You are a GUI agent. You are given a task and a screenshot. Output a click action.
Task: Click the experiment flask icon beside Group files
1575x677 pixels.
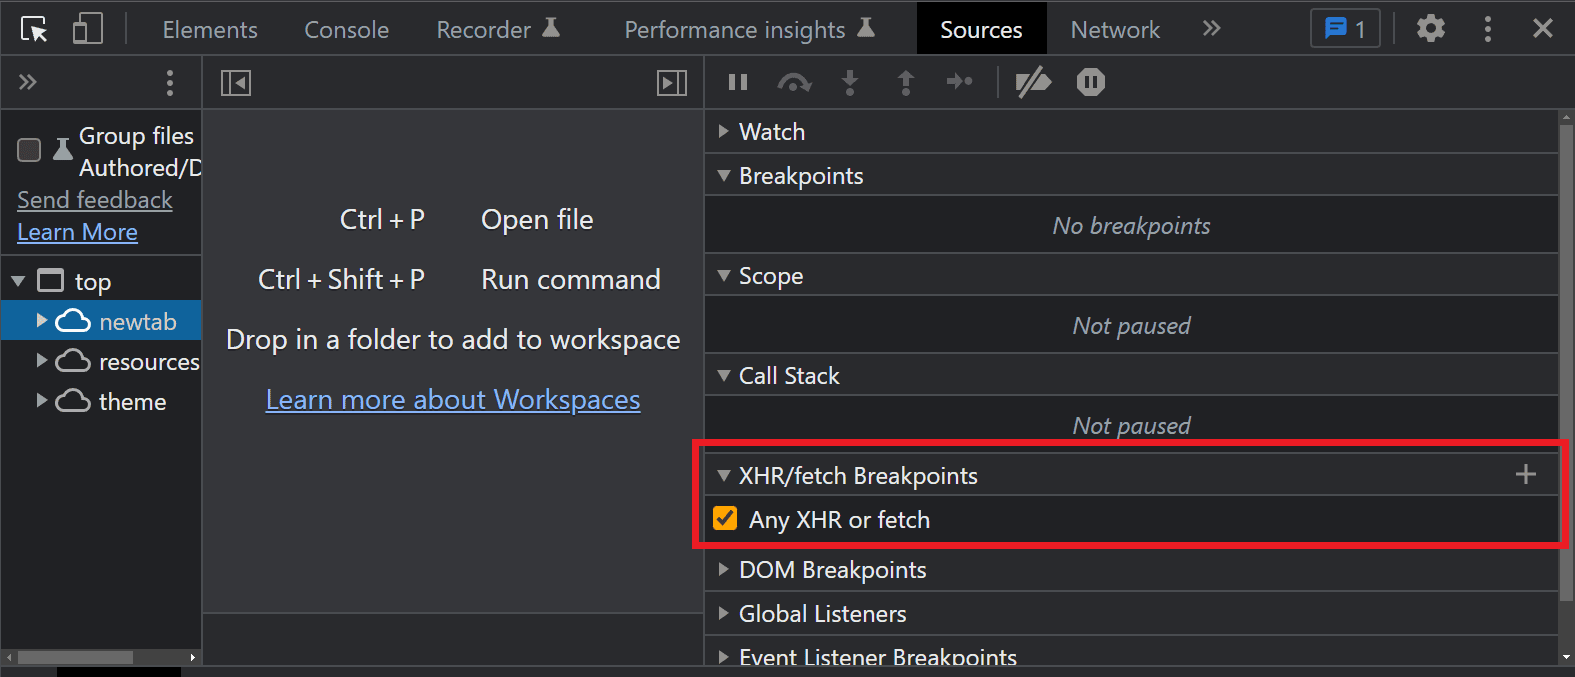pos(62,149)
